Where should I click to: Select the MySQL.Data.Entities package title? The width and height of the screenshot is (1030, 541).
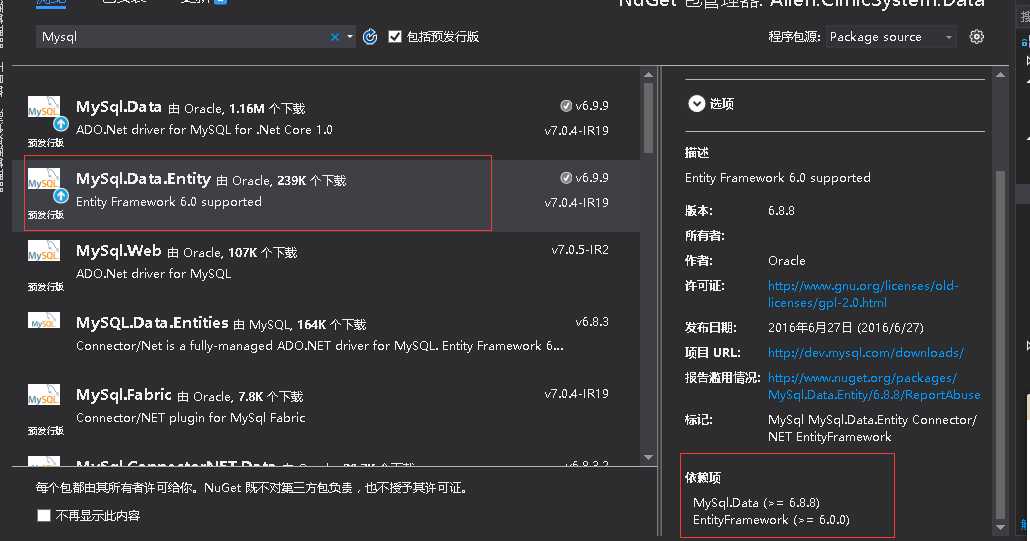[152, 323]
